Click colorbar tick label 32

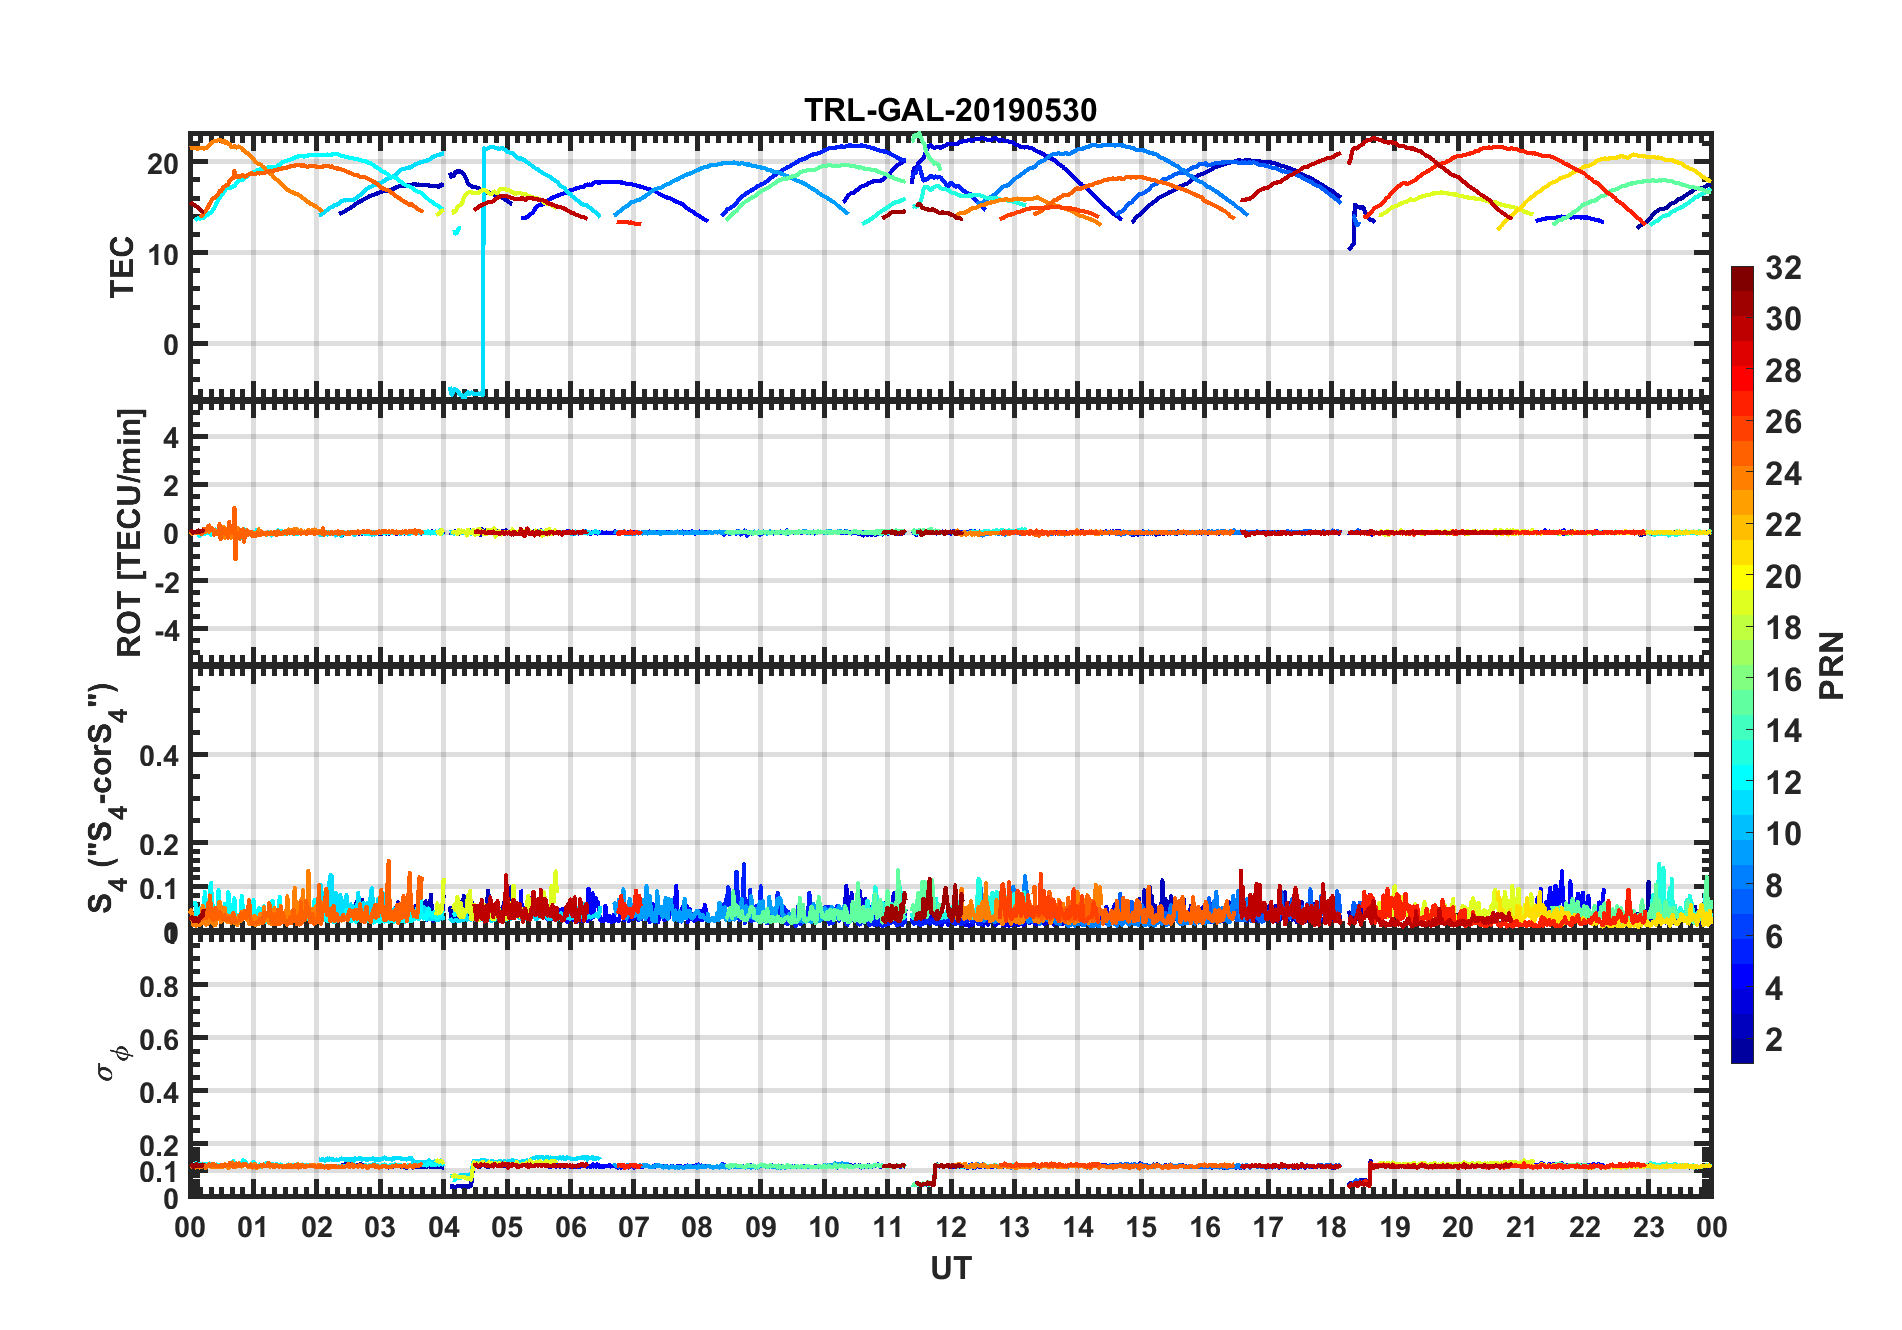(x=1783, y=268)
